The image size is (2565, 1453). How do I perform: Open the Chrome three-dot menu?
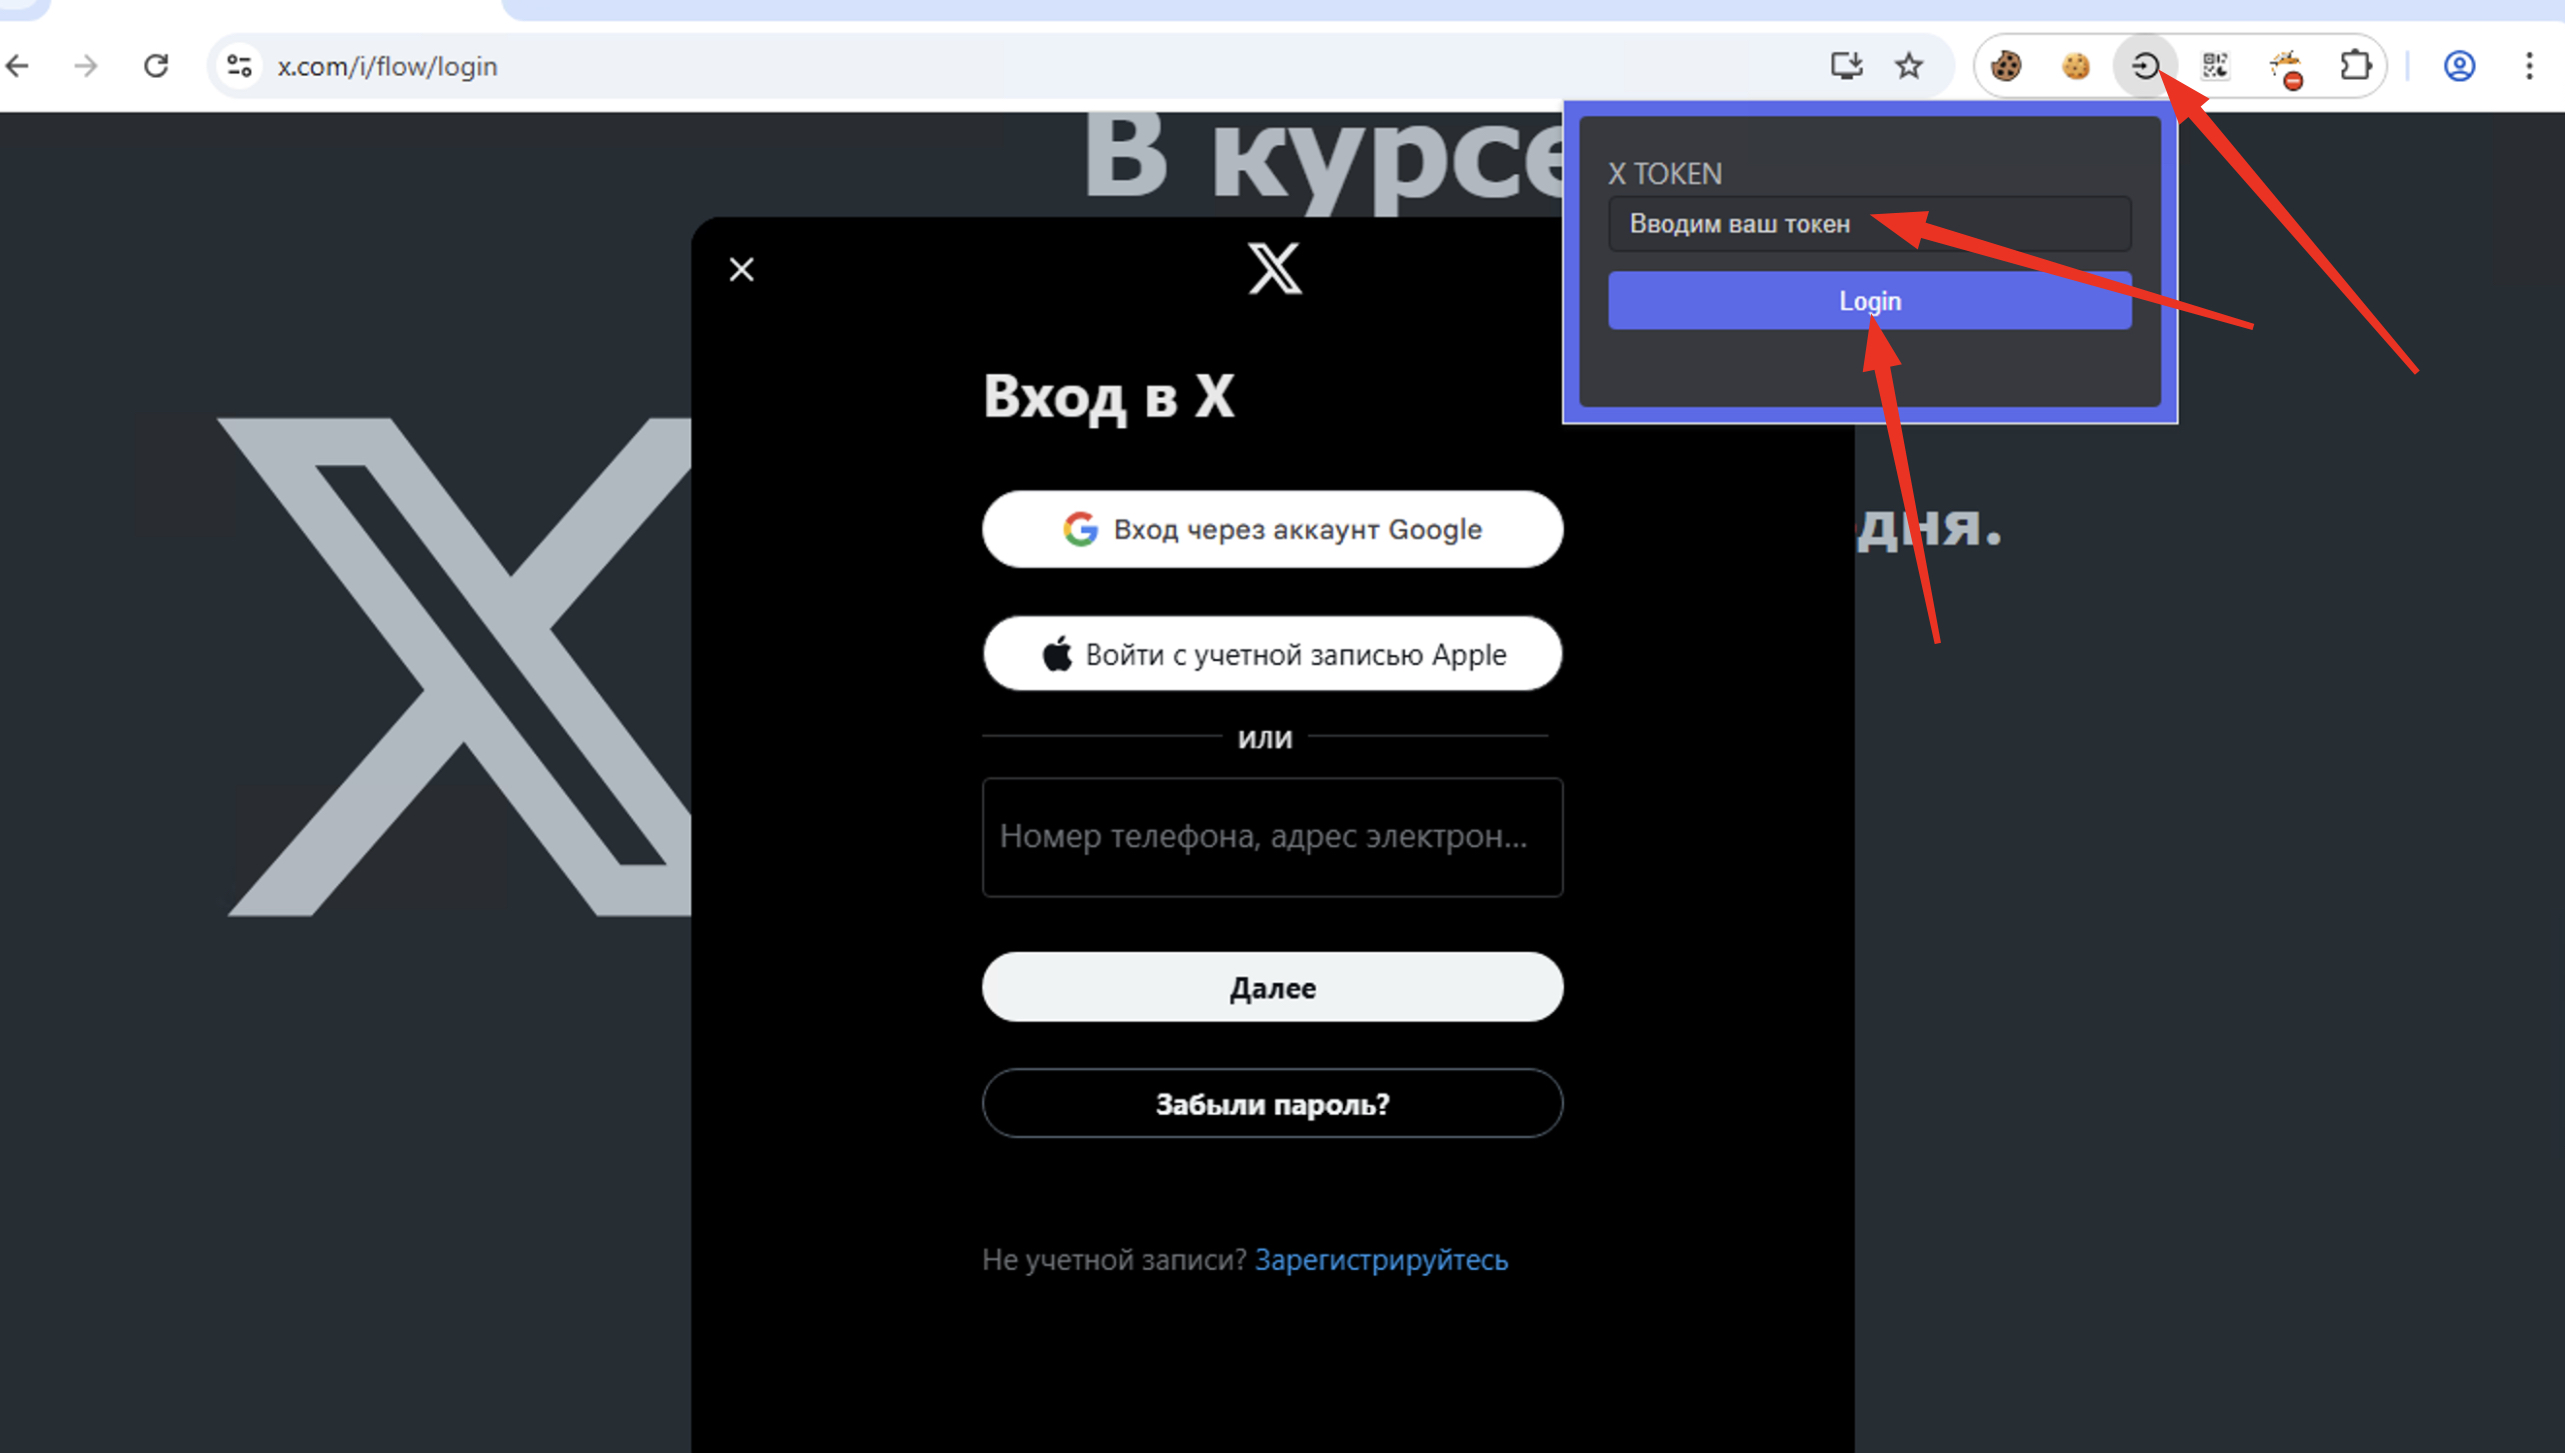2529,66
